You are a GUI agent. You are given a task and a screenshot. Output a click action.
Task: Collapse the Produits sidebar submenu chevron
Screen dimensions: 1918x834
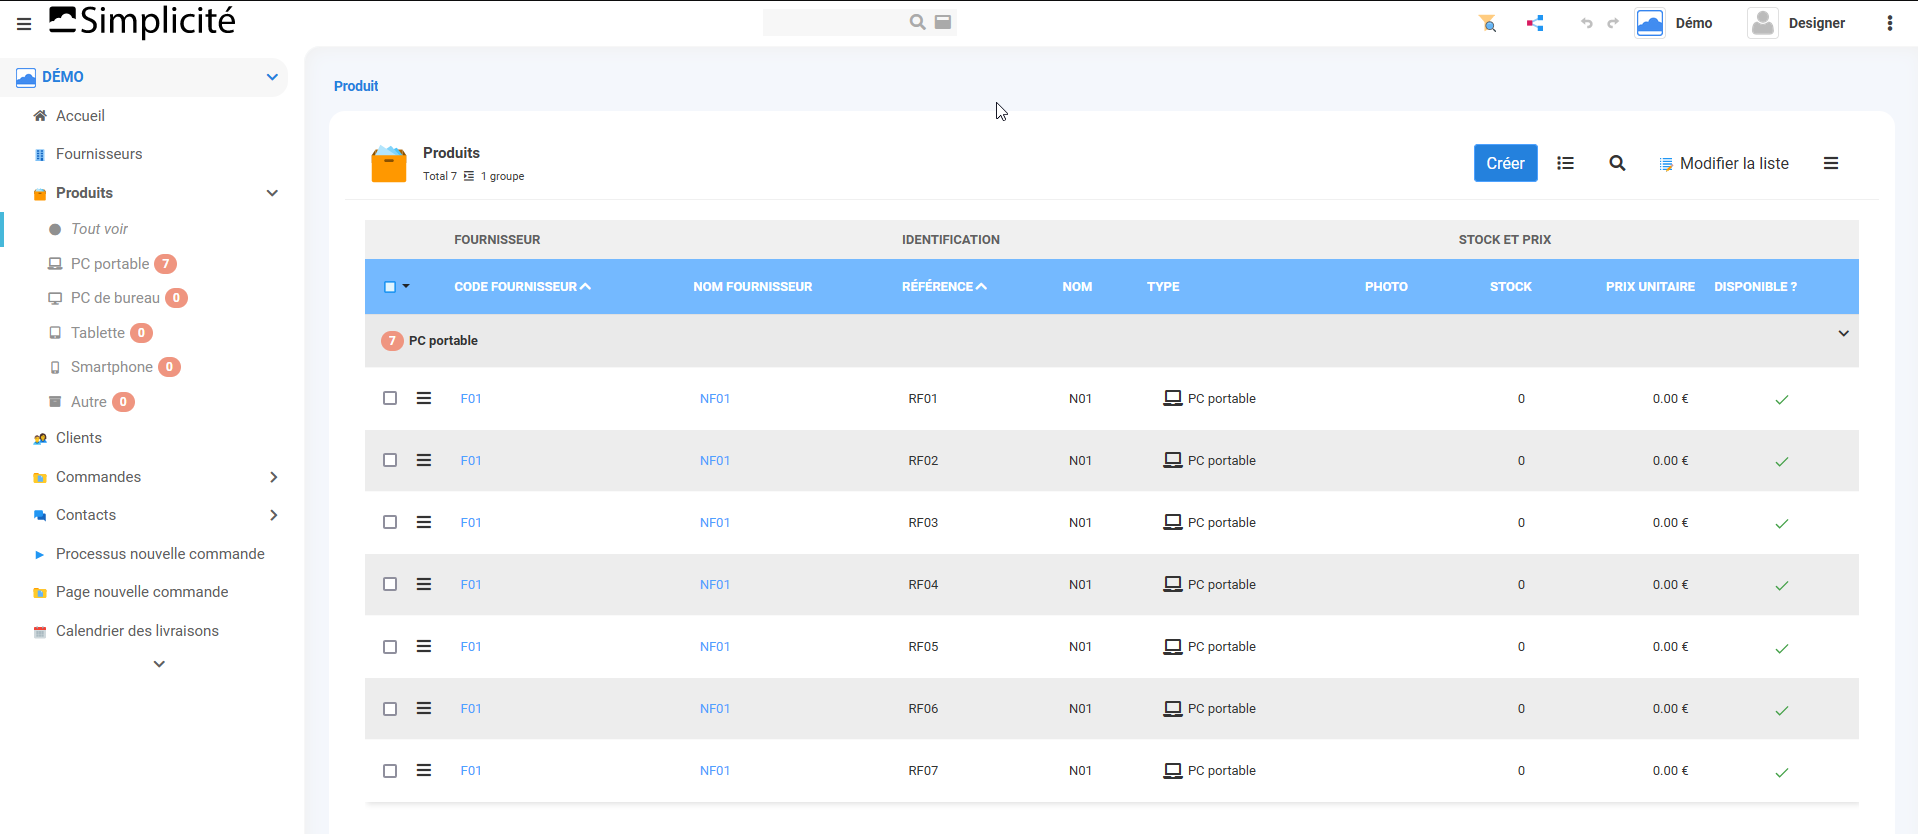272,193
